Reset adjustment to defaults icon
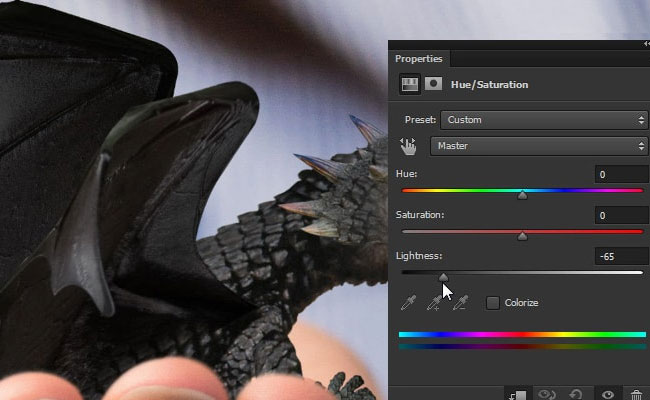 (577, 394)
